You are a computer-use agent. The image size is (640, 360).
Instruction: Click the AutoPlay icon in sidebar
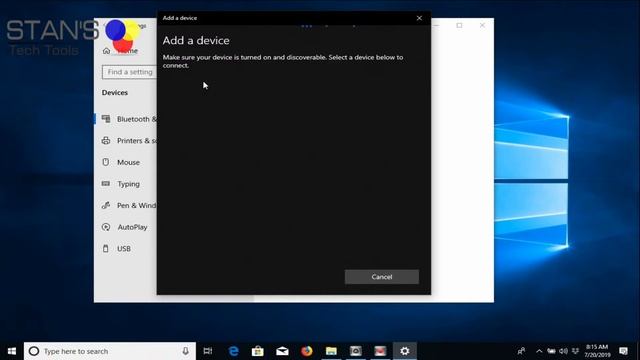tap(106, 227)
